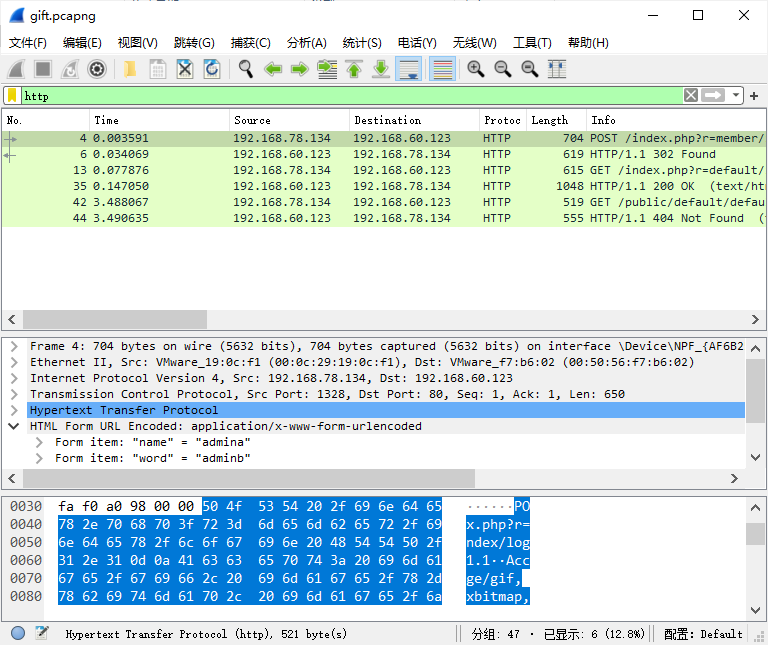768x645 pixels.
Task: Toggle packet list colorization
Action: [442, 69]
